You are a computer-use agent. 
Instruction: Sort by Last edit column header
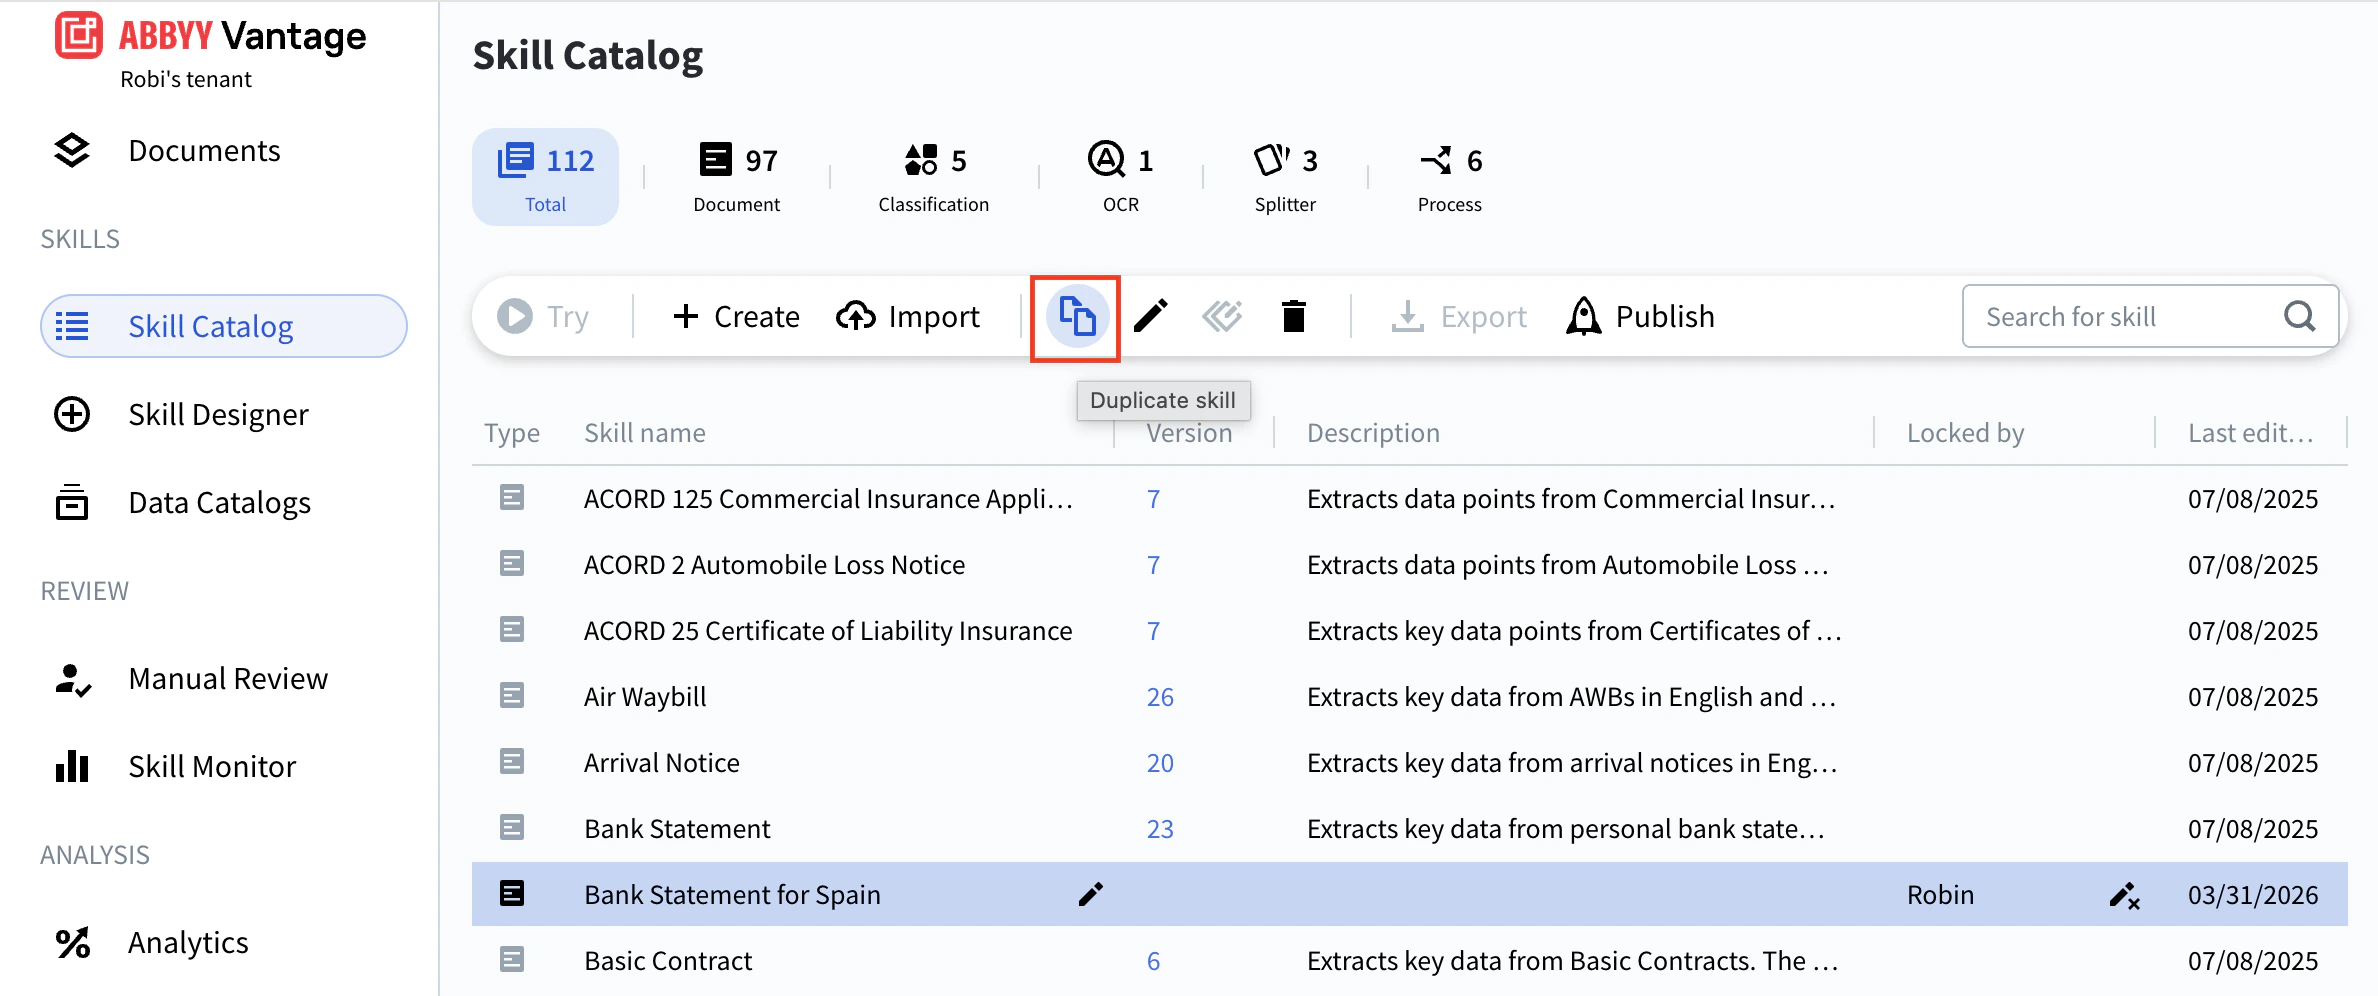click(2250, 433)
